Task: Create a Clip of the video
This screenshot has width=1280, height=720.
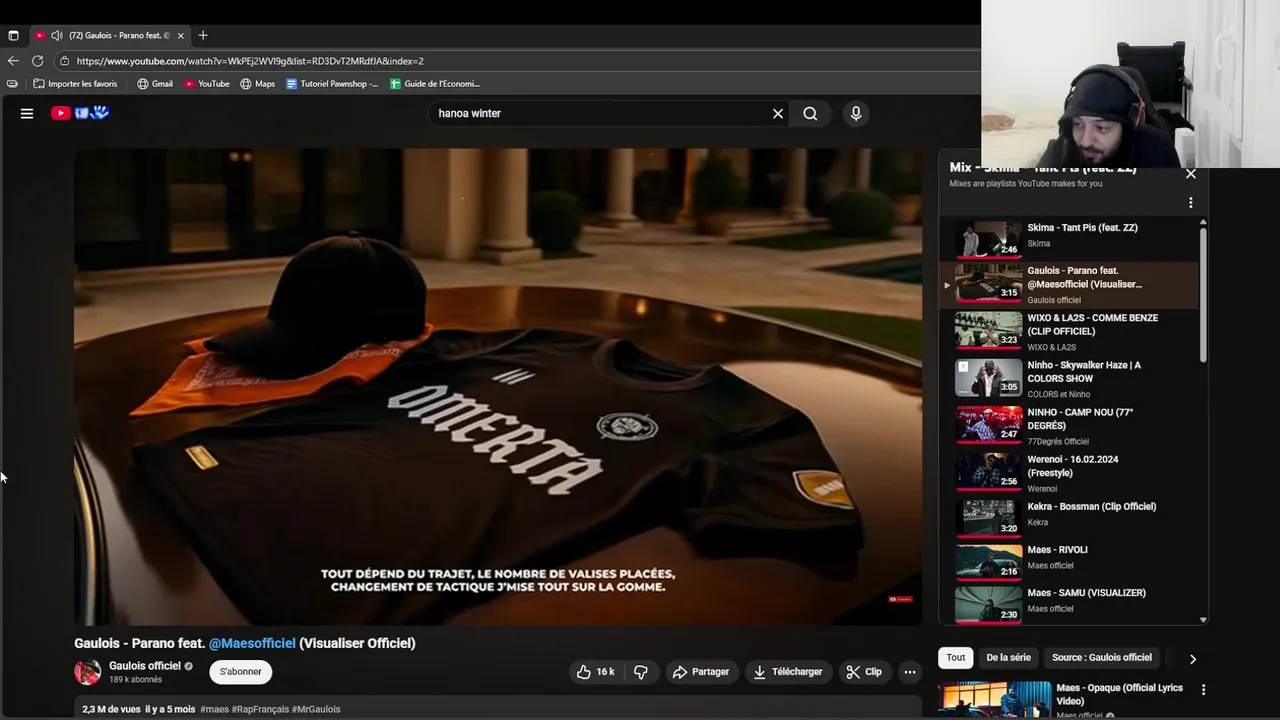Action: [x=865, y=672]
